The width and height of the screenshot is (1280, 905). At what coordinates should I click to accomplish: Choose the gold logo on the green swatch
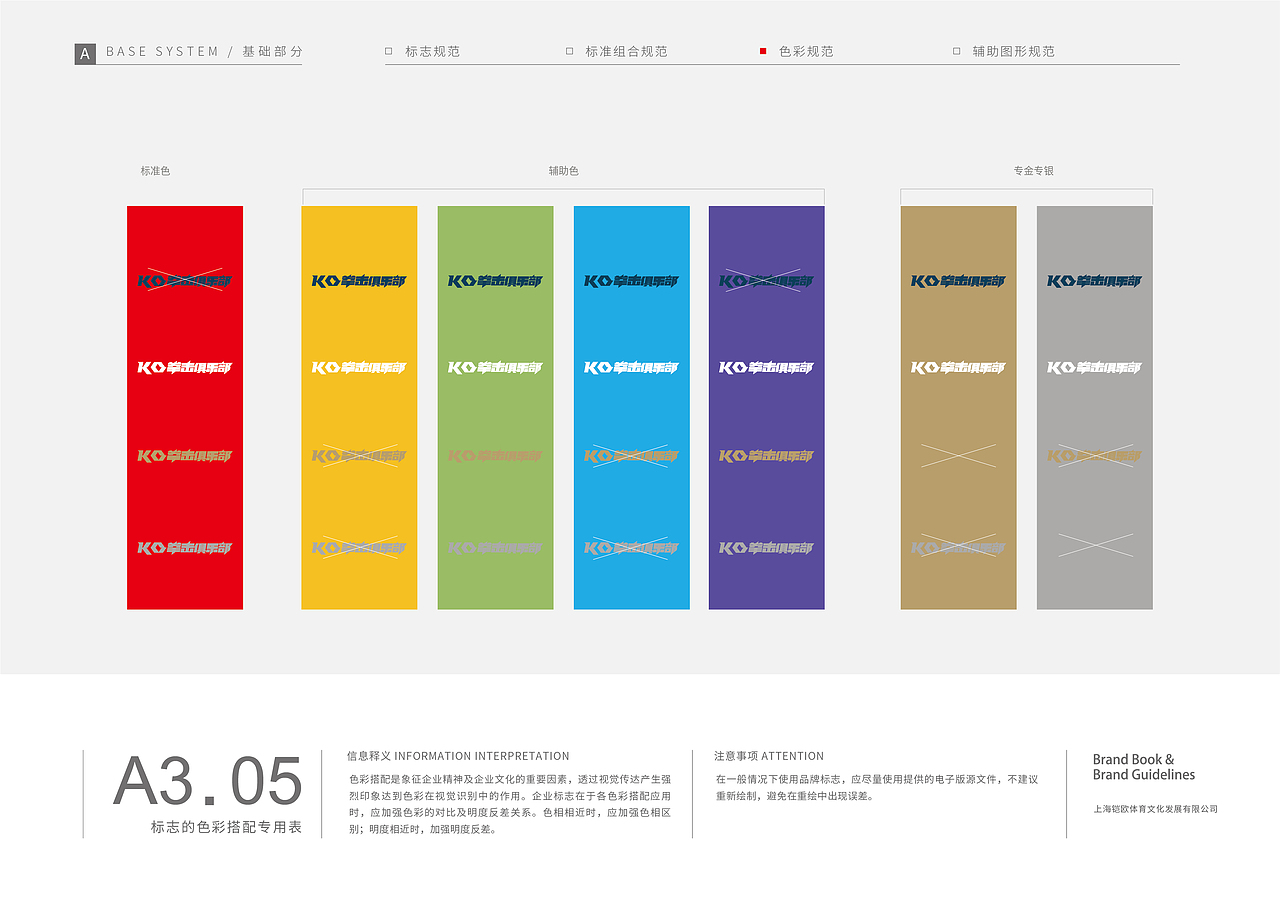[x=495, y=456]
